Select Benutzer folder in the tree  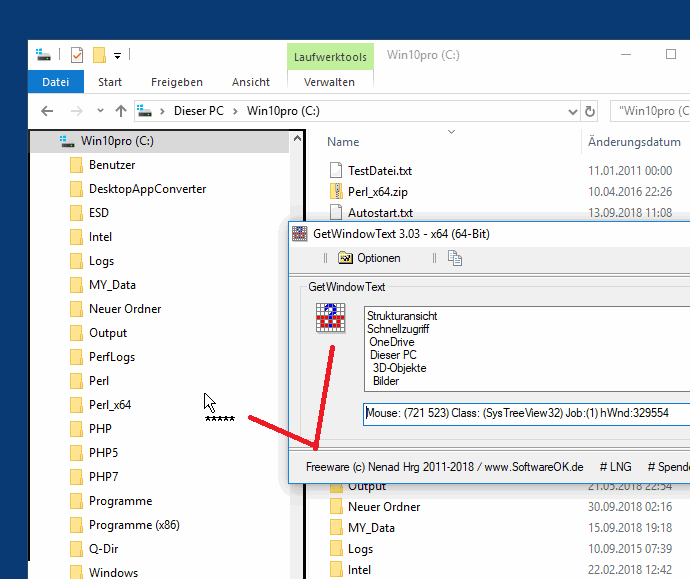pyautogui.click(x=112, y=165)
